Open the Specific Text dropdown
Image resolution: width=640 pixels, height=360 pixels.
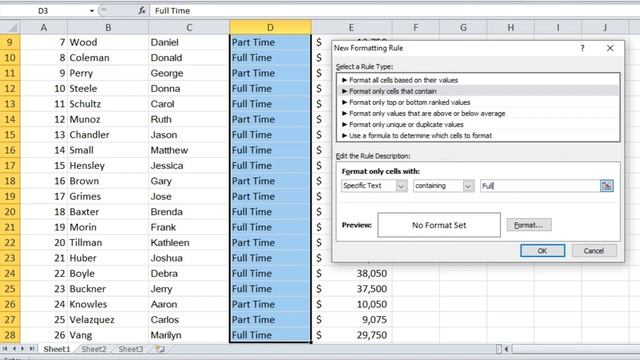[x=401, y=186]
